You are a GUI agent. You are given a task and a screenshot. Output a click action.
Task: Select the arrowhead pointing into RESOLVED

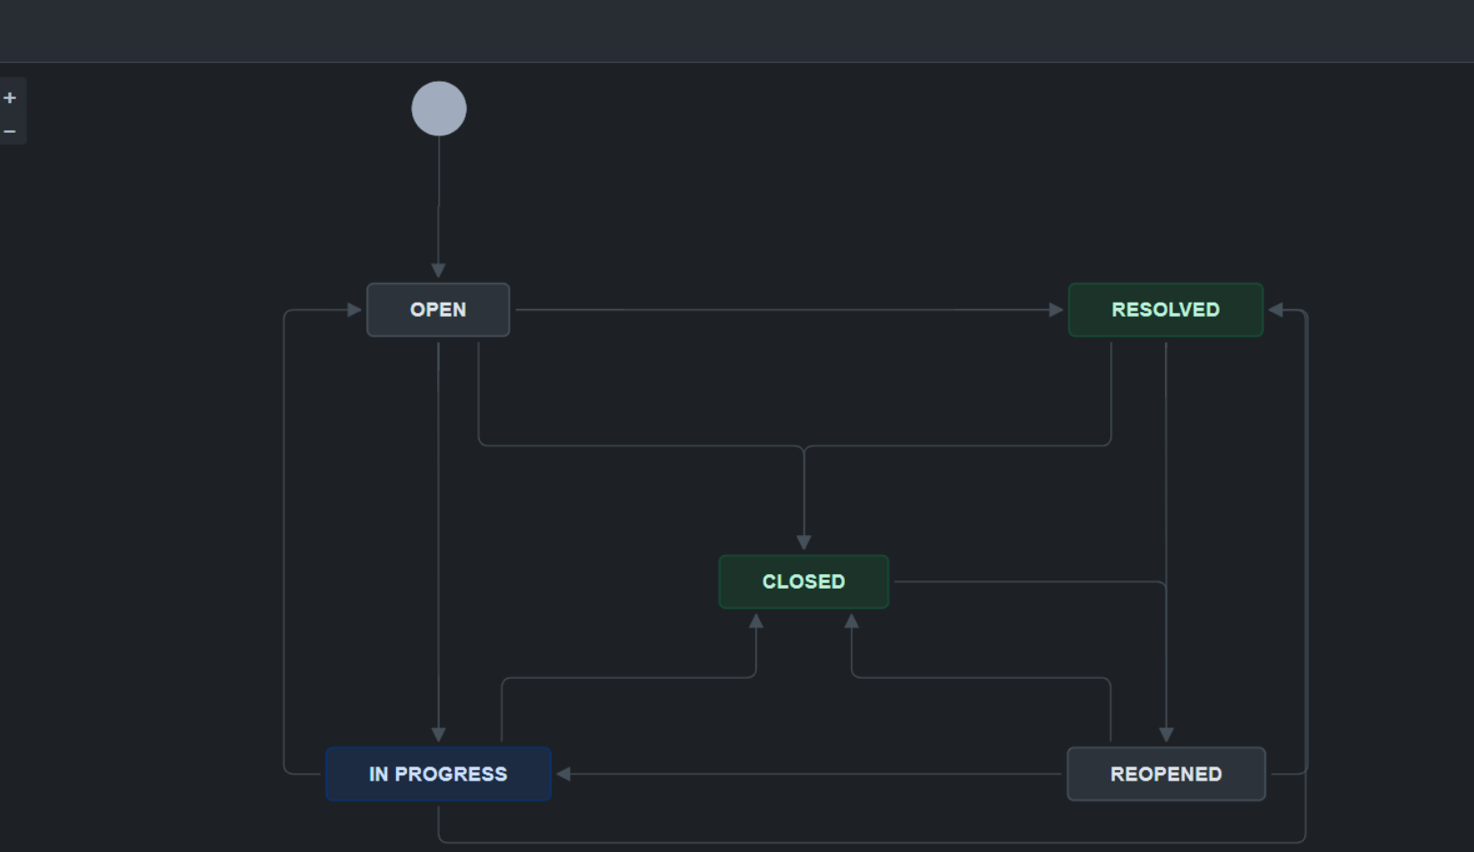pyautogui.click(x=1057, y=310)
